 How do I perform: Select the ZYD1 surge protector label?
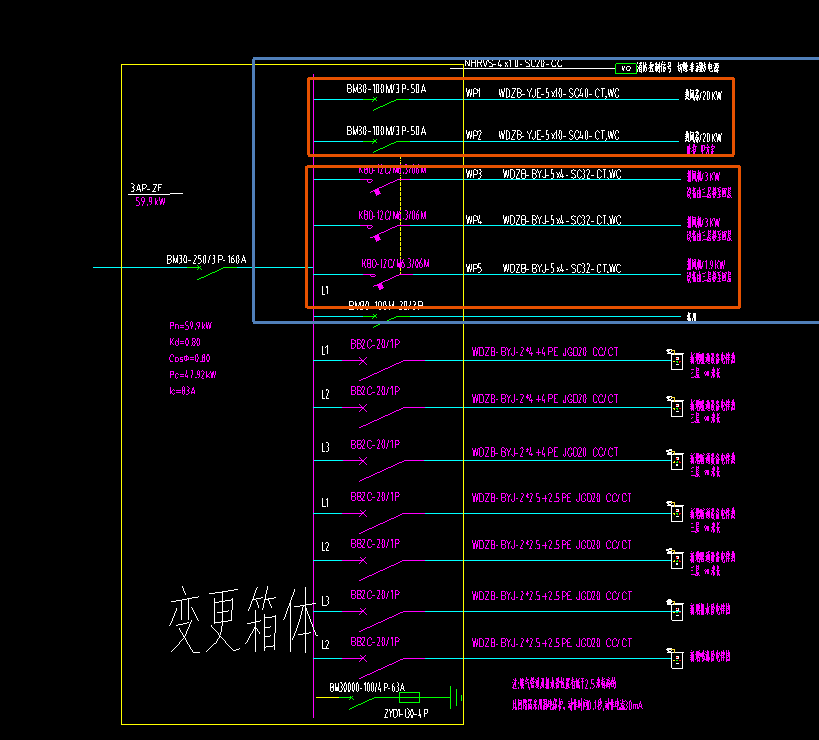point(406,713)
